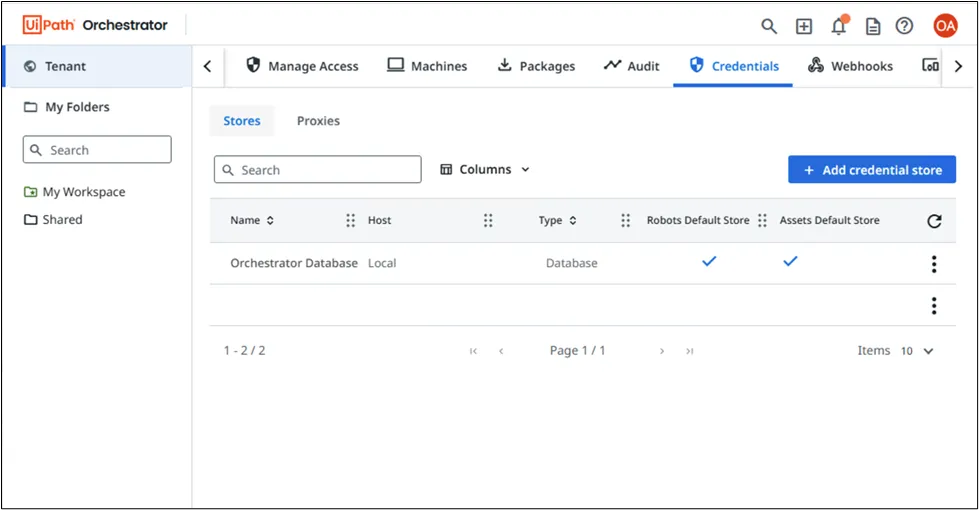The height and width of the screenshot is (510, 979).
Task: Switch to the Proxies sub-tab
Action: (x=318, y=120)
